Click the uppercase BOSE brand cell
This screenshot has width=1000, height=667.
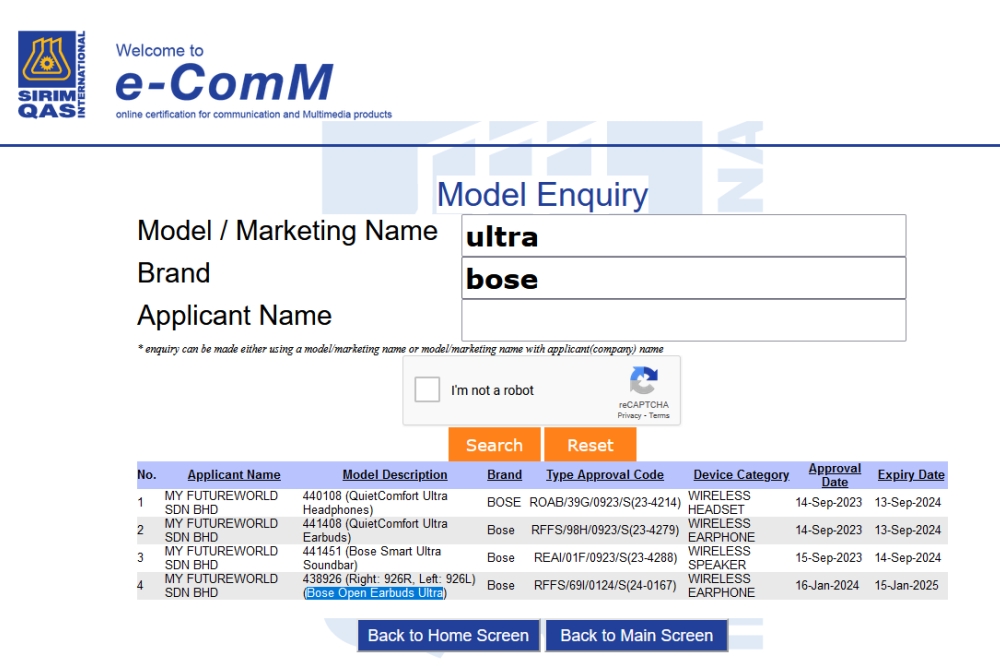point(504,502)
